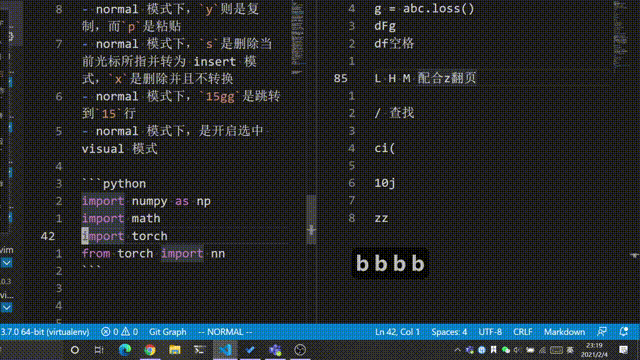Viewport: 640px width, 360px height.
Task: Click the ```python code fence line
Action: pos(114,184)
